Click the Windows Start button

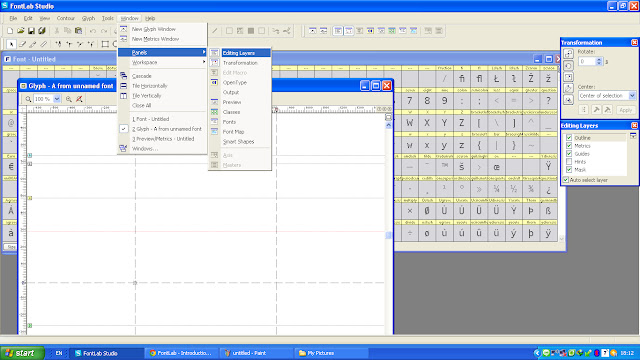tap(22, 353)
